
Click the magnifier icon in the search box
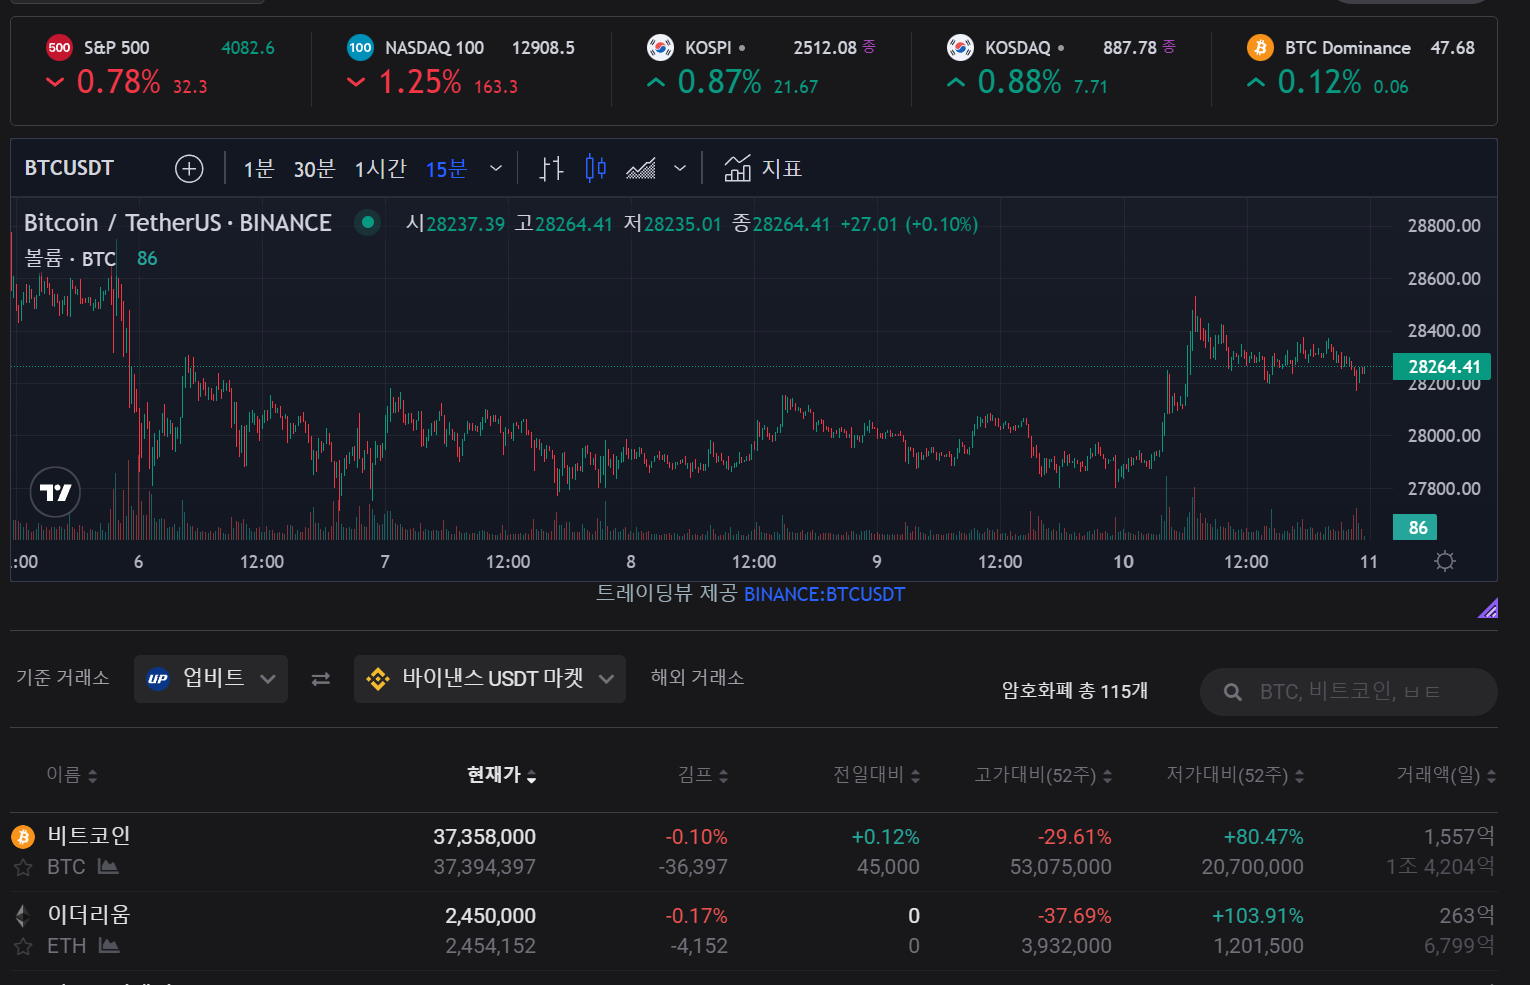coord(1233,692)
